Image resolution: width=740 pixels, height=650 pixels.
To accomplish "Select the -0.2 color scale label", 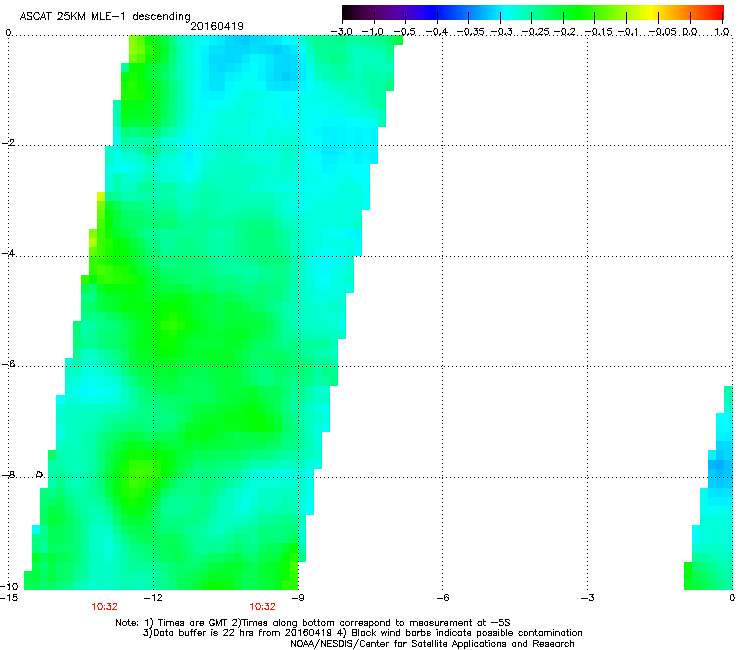I will [x=565, y=32].
